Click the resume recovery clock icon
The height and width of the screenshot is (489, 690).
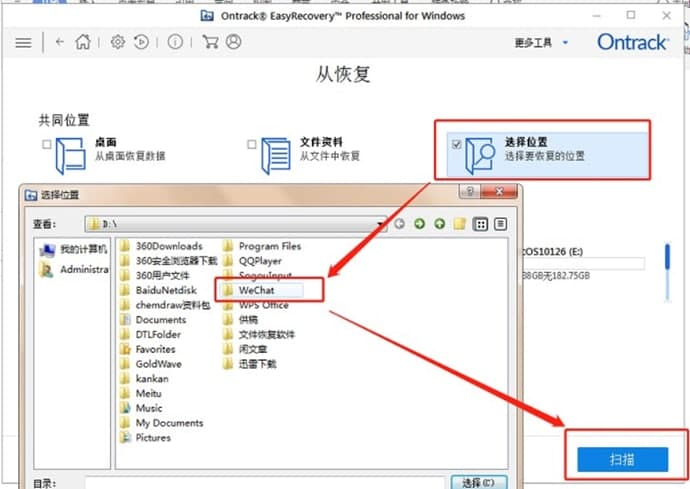[x=141, y=42]
